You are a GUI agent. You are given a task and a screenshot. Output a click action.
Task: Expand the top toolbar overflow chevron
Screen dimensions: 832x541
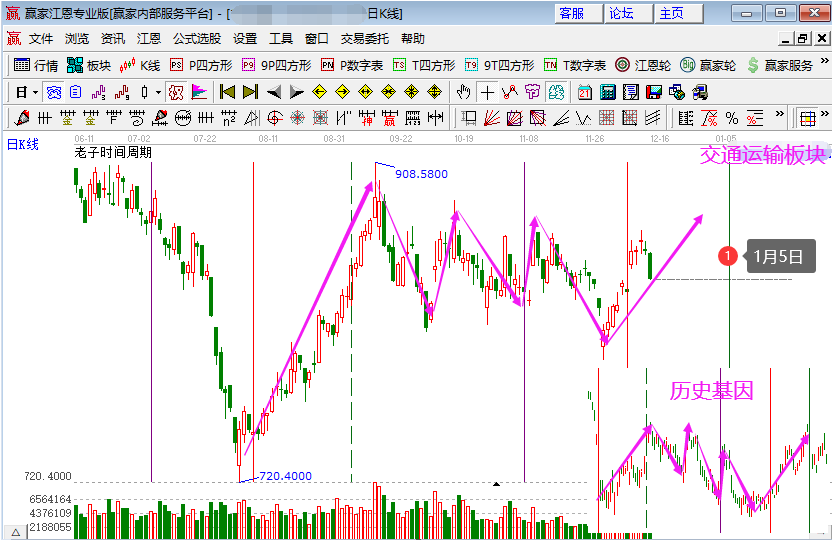pos(825,60)
